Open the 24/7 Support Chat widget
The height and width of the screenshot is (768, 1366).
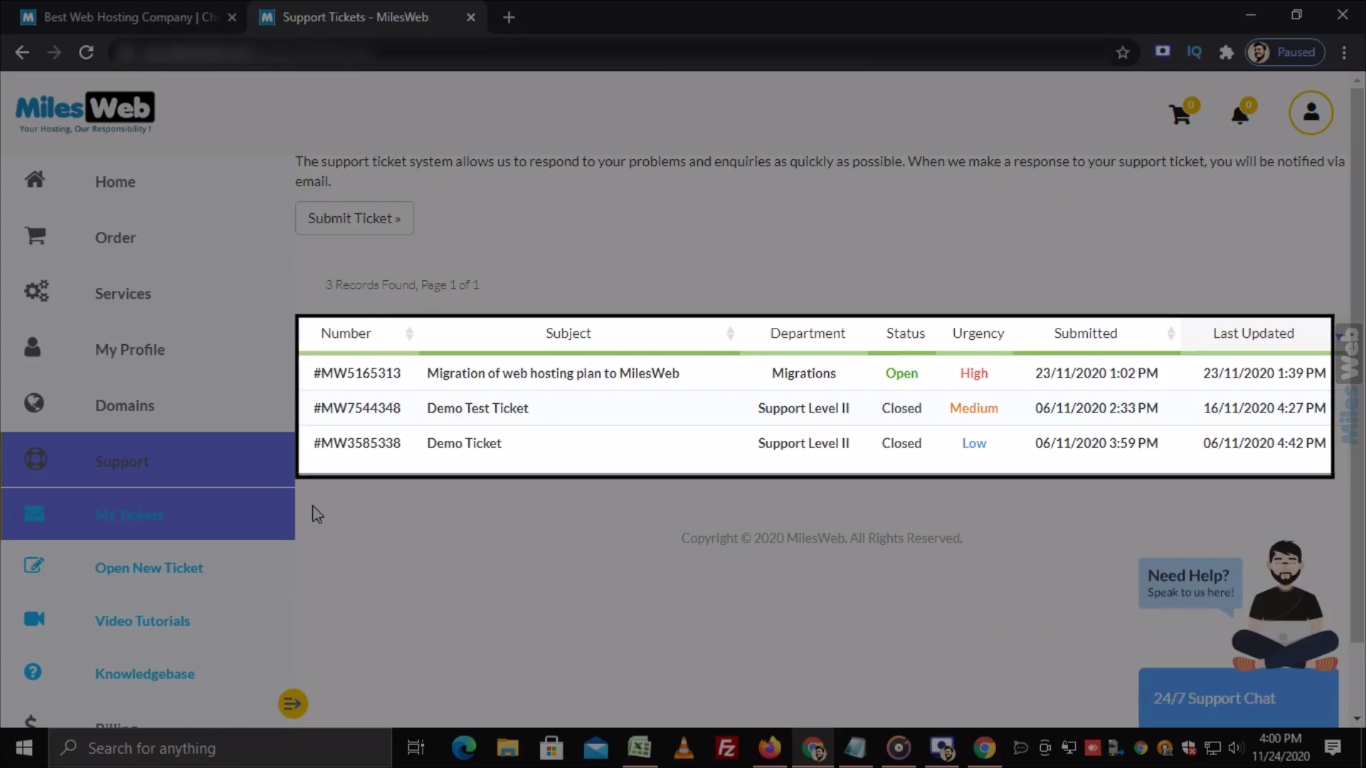tap(1238, 698)
